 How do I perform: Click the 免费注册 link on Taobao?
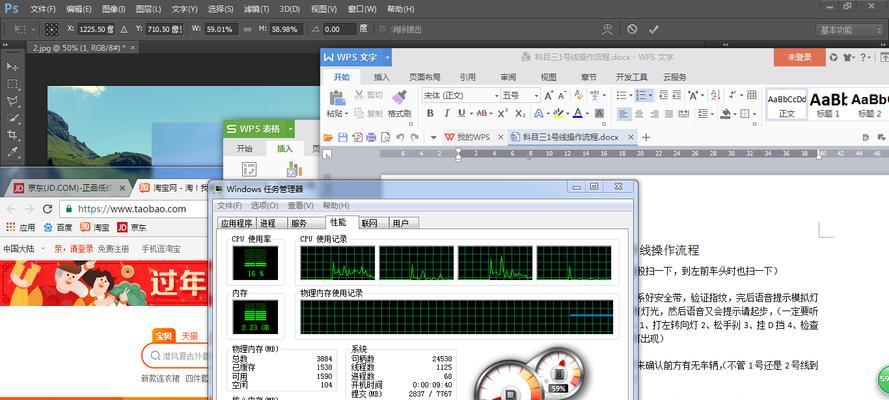(113, 249)
